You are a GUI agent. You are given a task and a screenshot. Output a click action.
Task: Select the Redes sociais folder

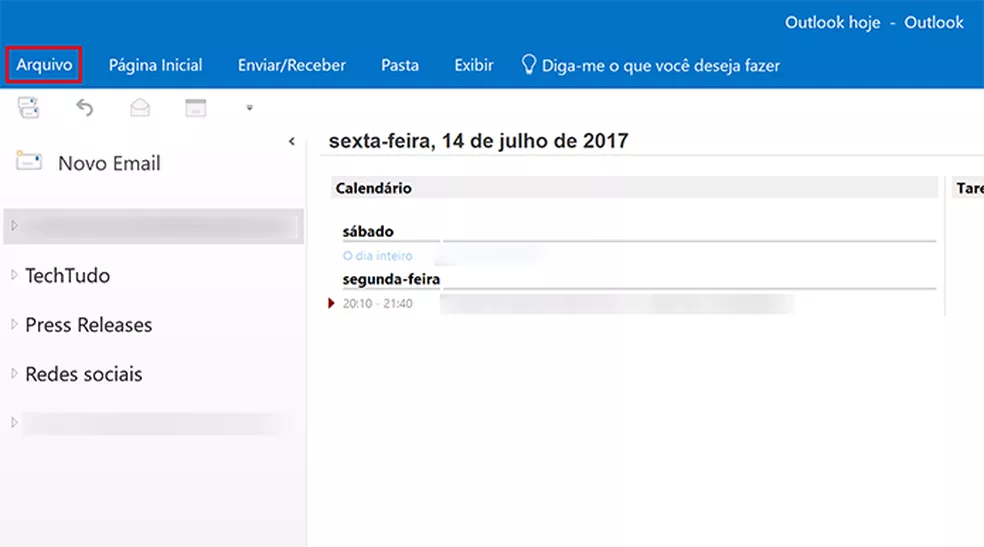[x=83, y=374]
